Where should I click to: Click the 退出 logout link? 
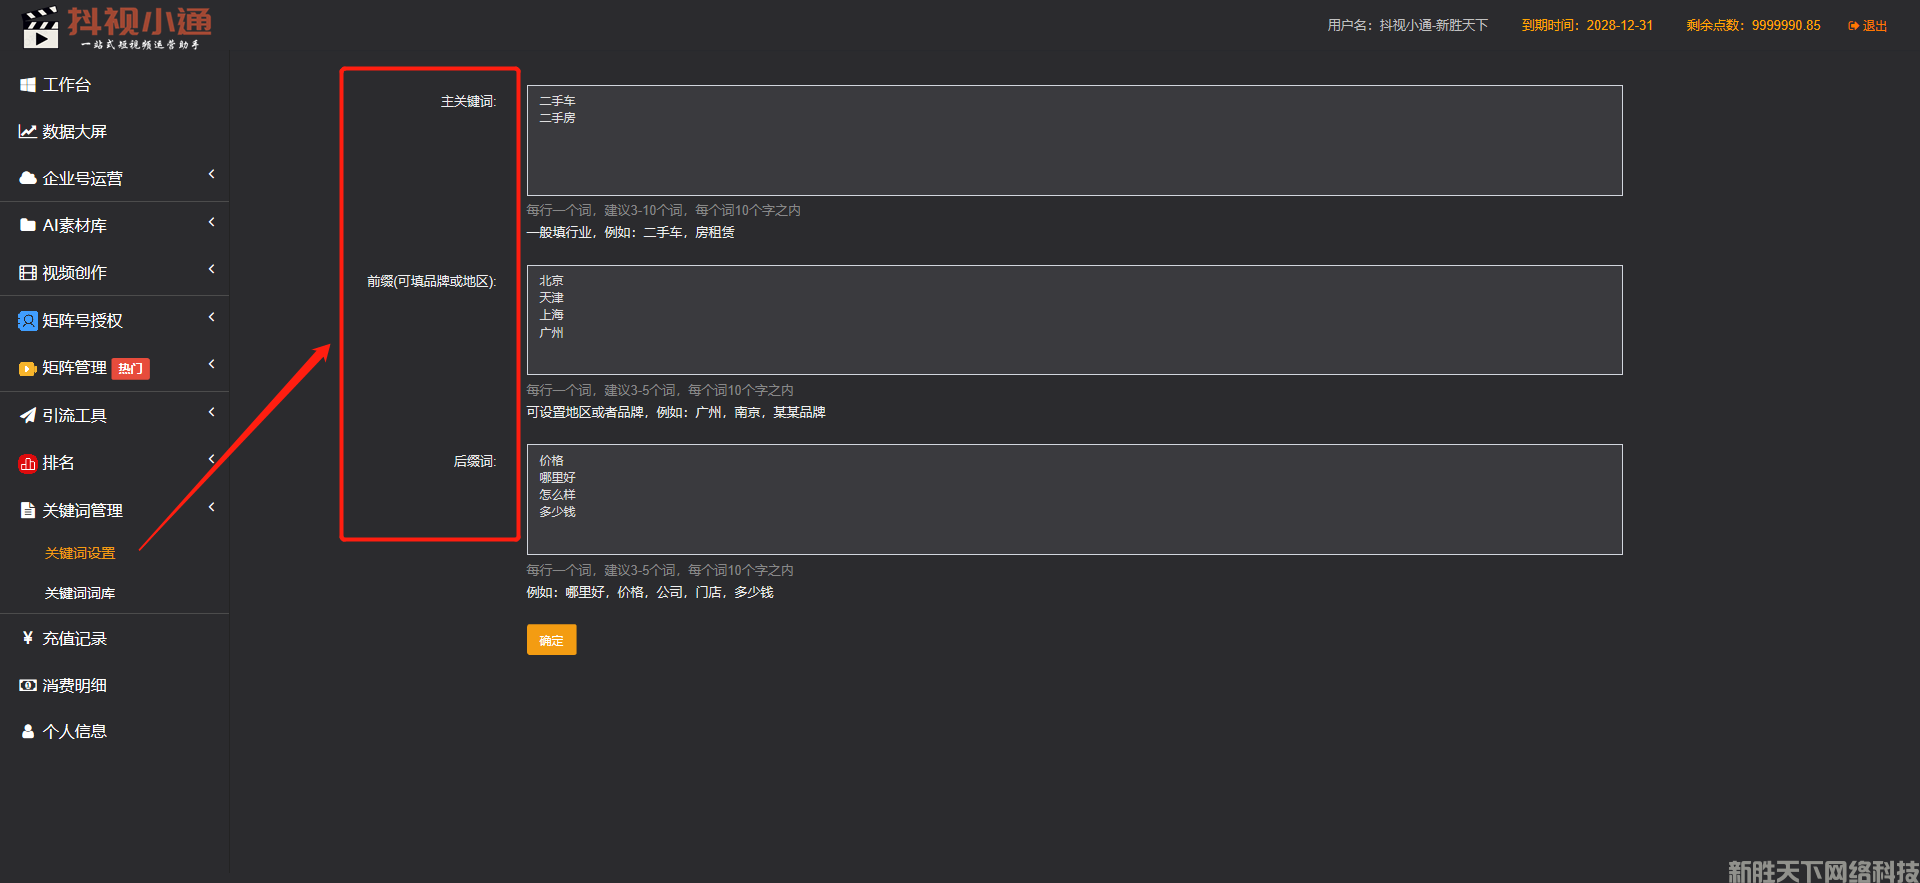coord(1868,26)
